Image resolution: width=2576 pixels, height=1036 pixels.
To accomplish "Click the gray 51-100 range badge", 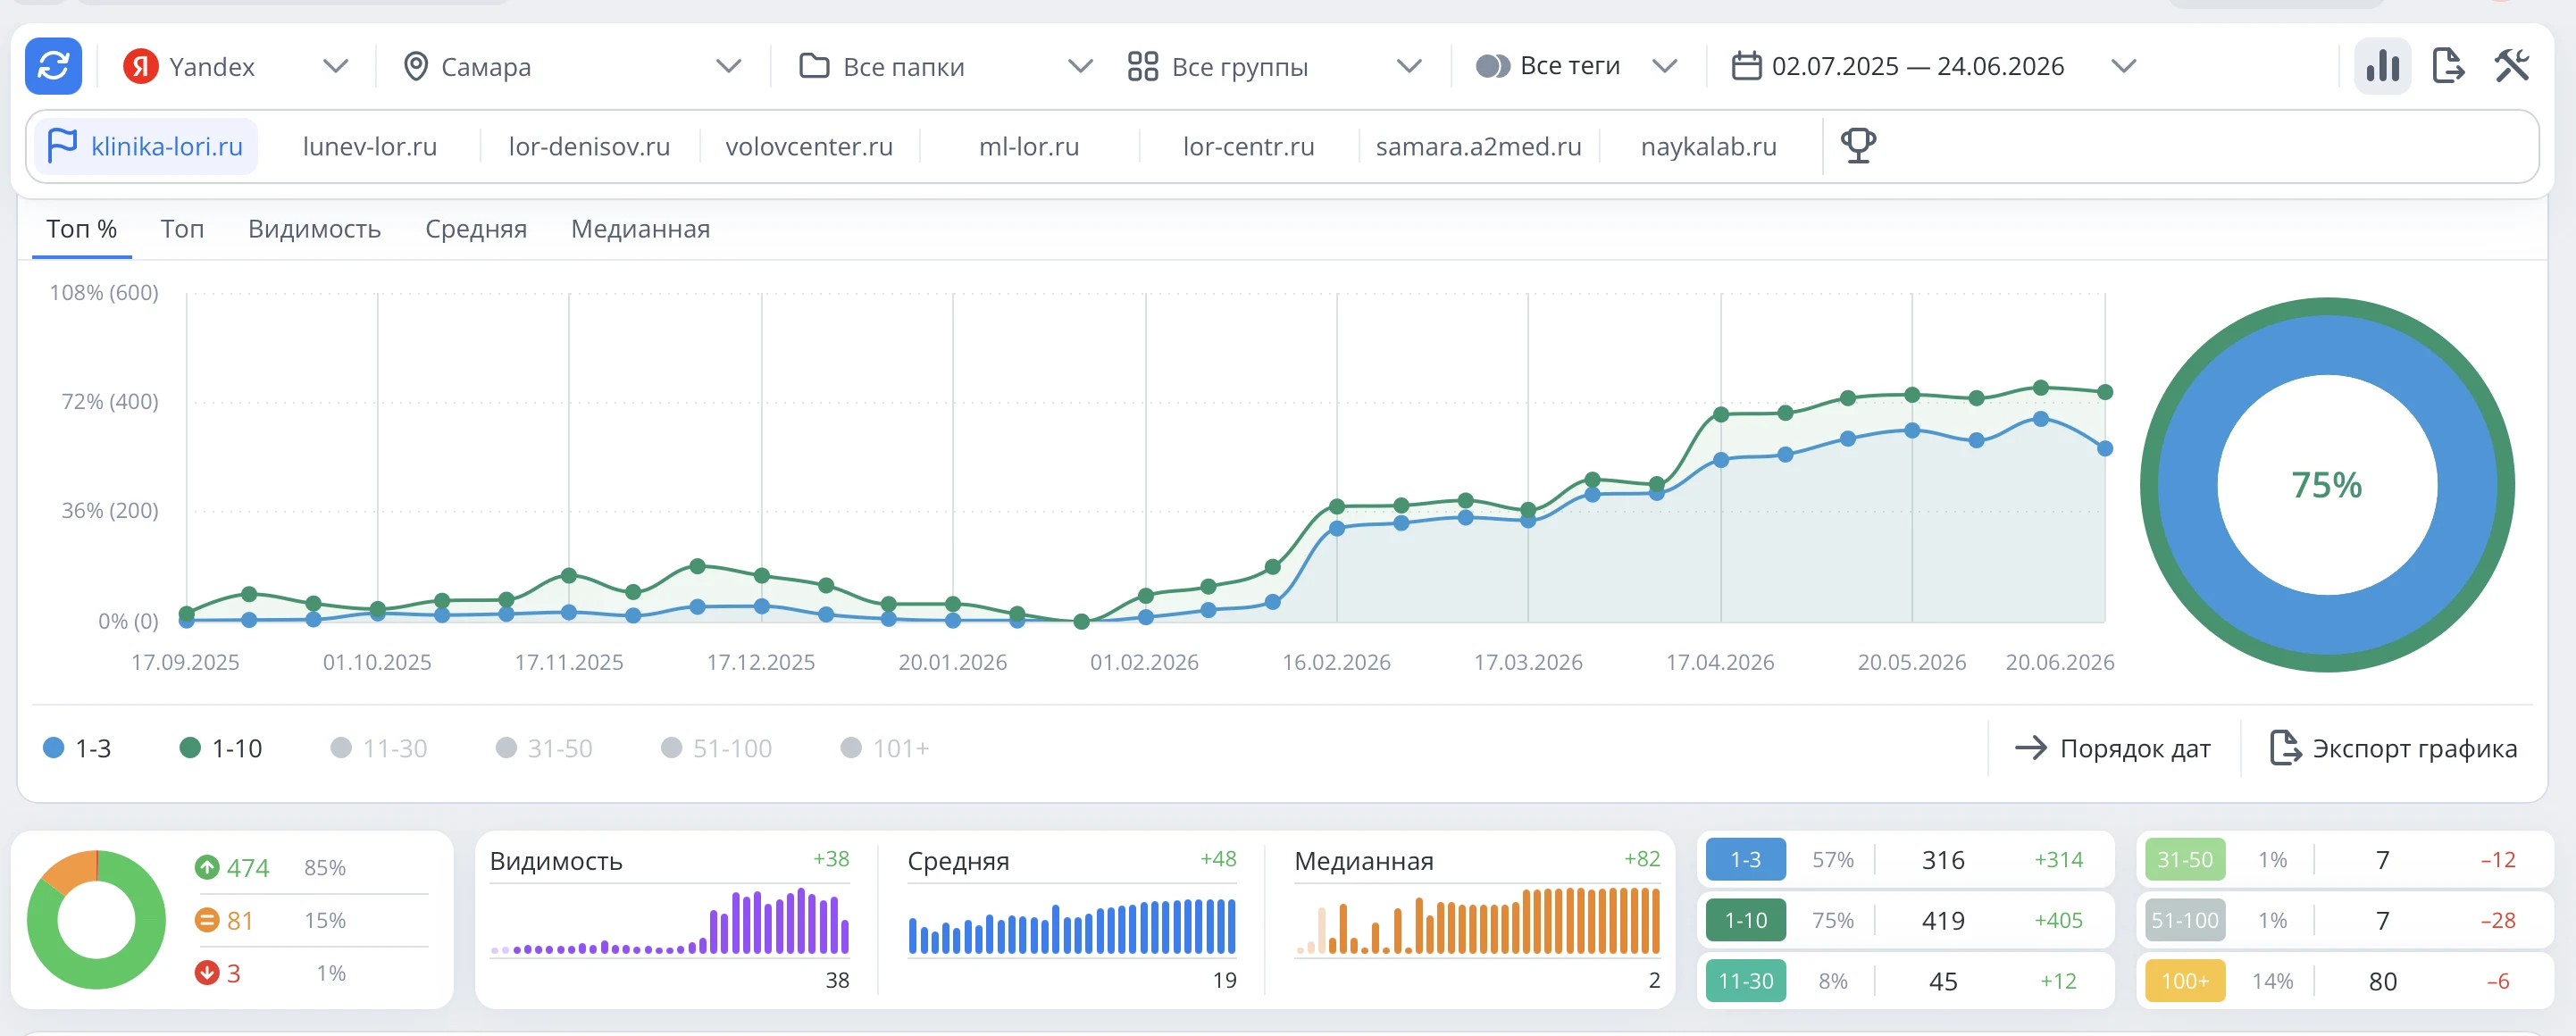I will [x=2185, y=920].
